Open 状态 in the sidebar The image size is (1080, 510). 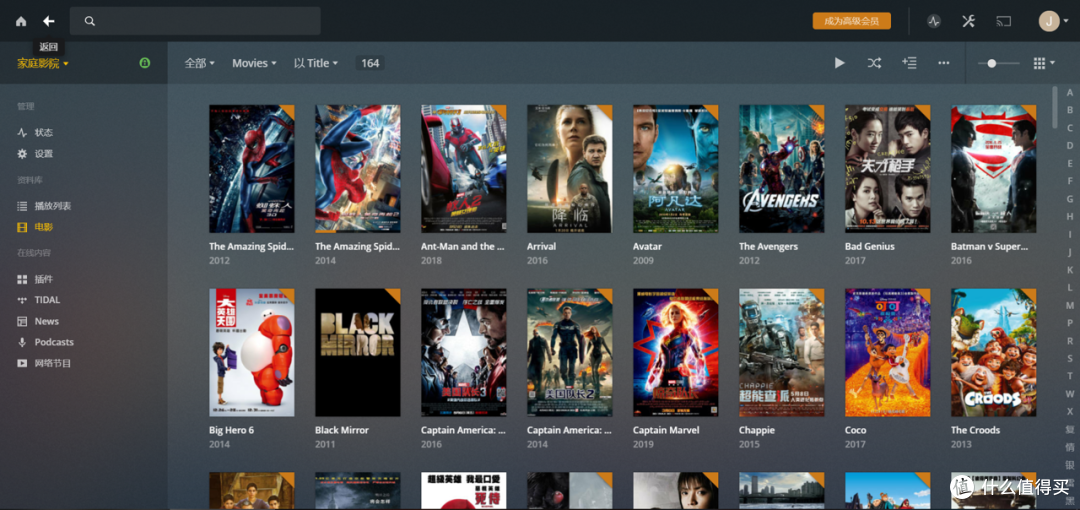[43, 132]
